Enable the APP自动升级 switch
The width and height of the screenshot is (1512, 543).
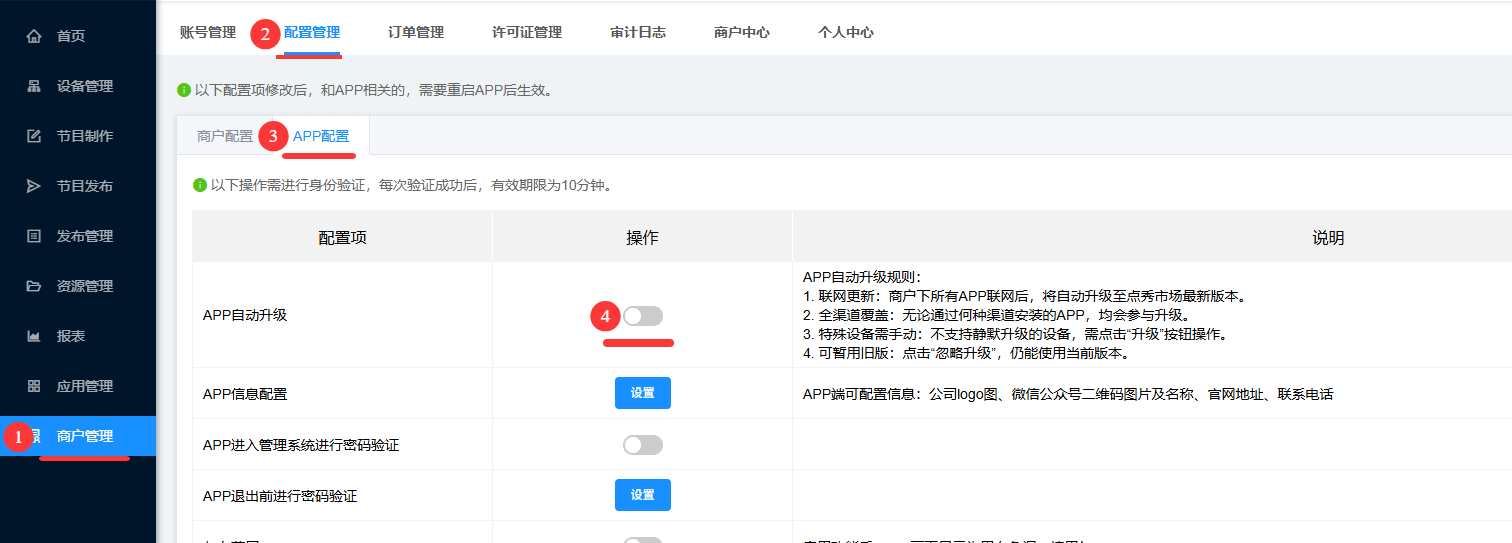[x=643, y=316]
